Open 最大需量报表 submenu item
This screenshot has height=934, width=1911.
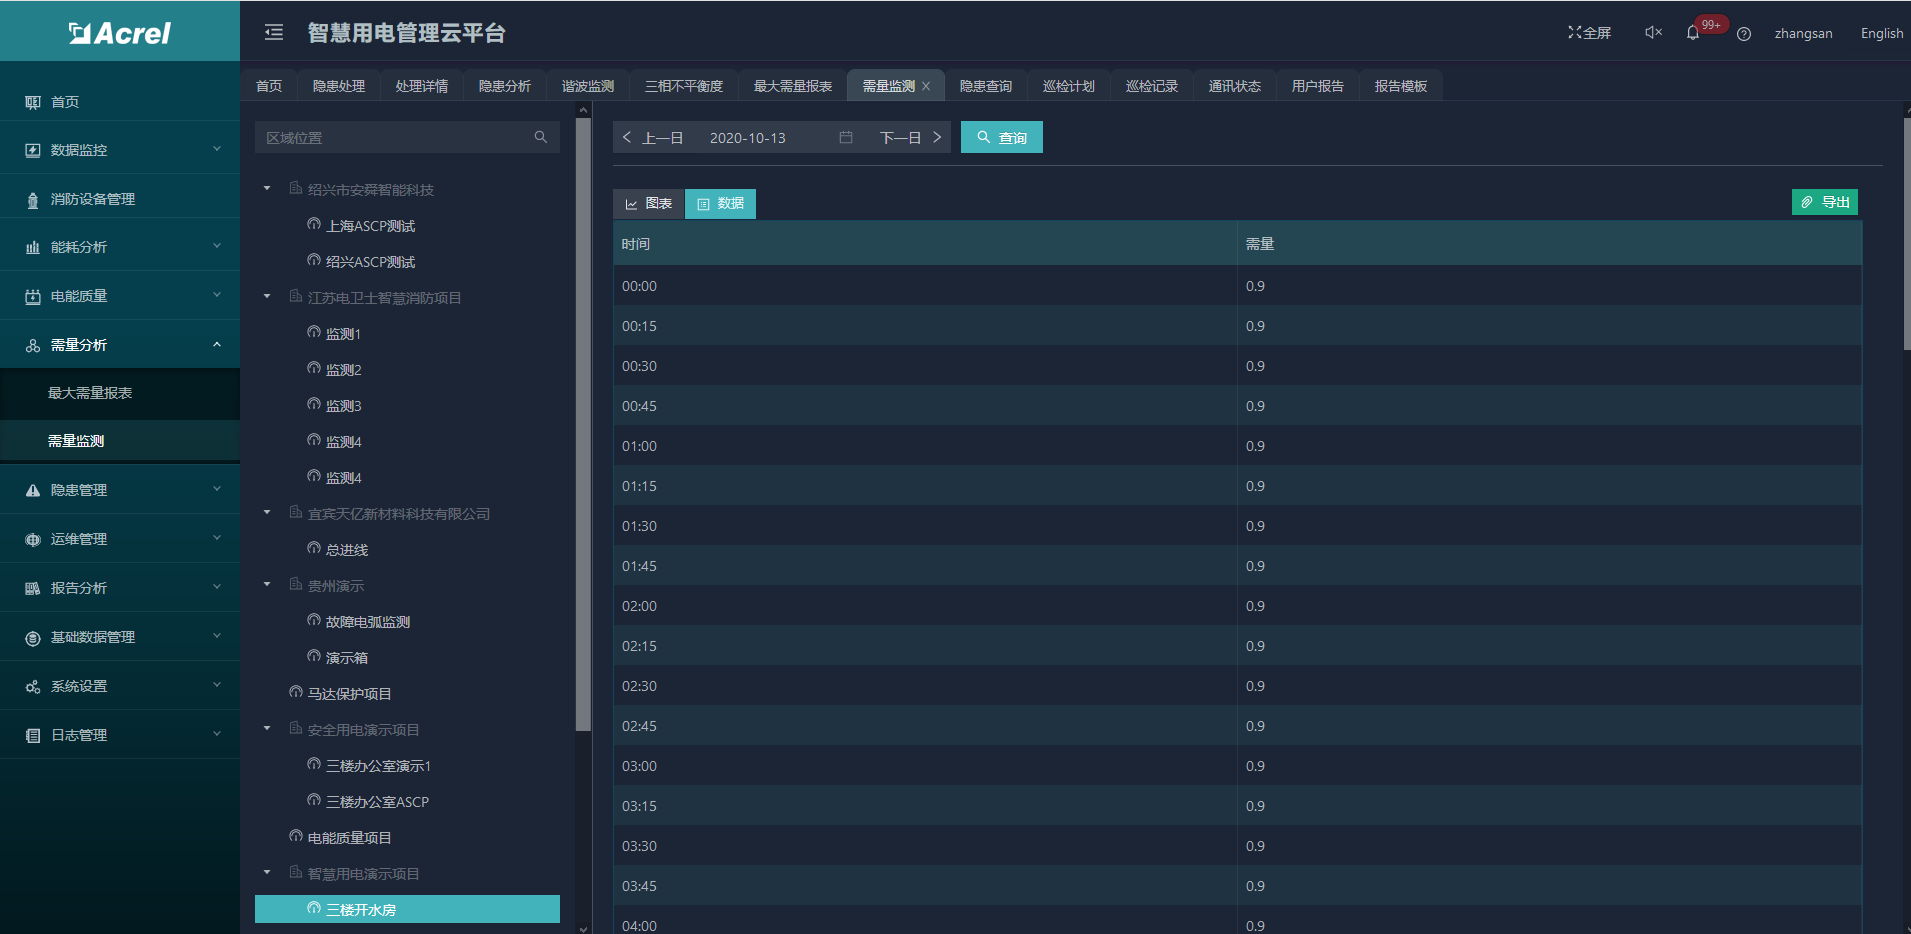[120, 393]
